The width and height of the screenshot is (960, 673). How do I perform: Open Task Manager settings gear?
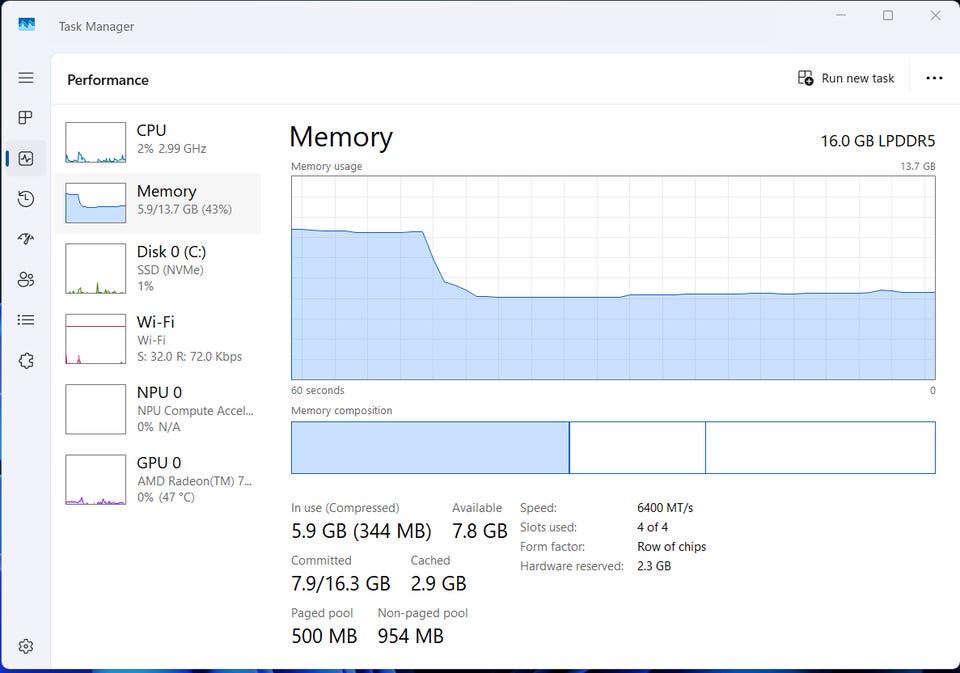click(26, 646)
